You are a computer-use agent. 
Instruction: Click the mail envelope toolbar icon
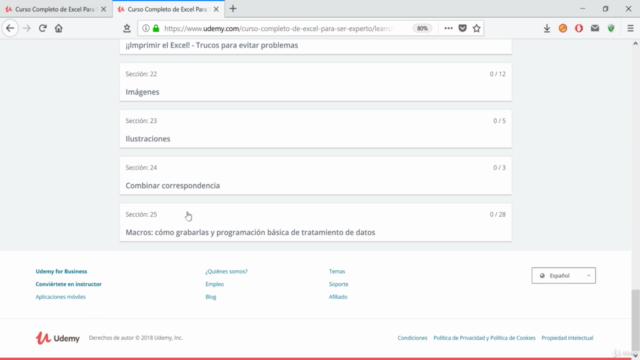pyautogui.click(x=595, y=28)
